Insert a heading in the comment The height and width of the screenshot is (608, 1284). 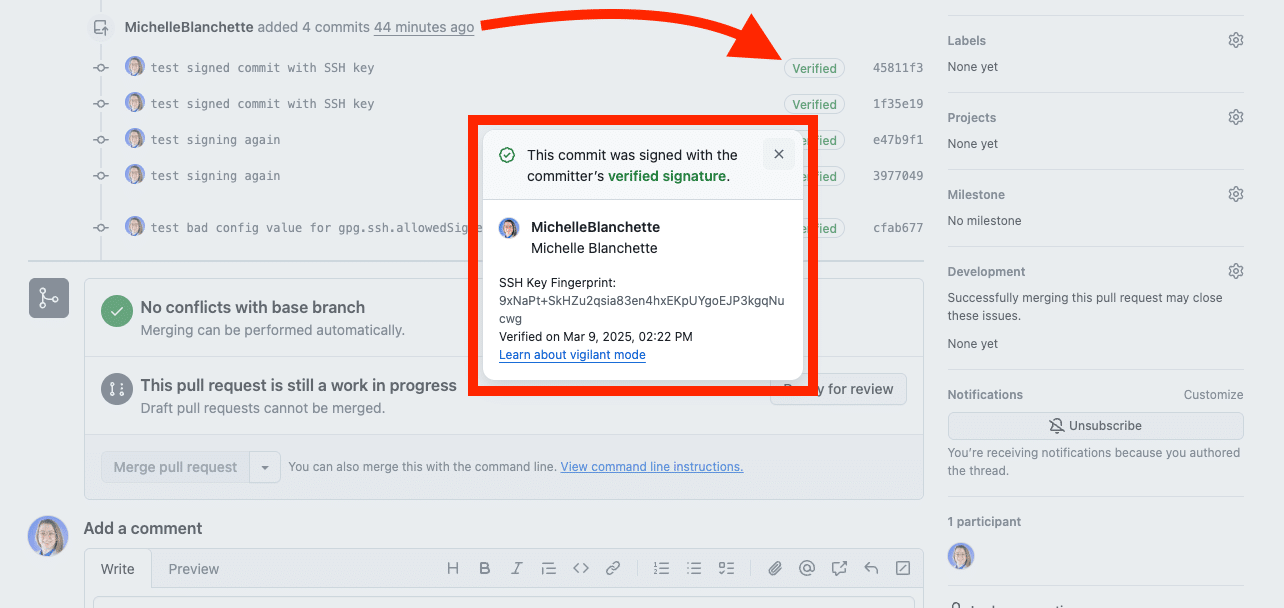pos(452,568)
